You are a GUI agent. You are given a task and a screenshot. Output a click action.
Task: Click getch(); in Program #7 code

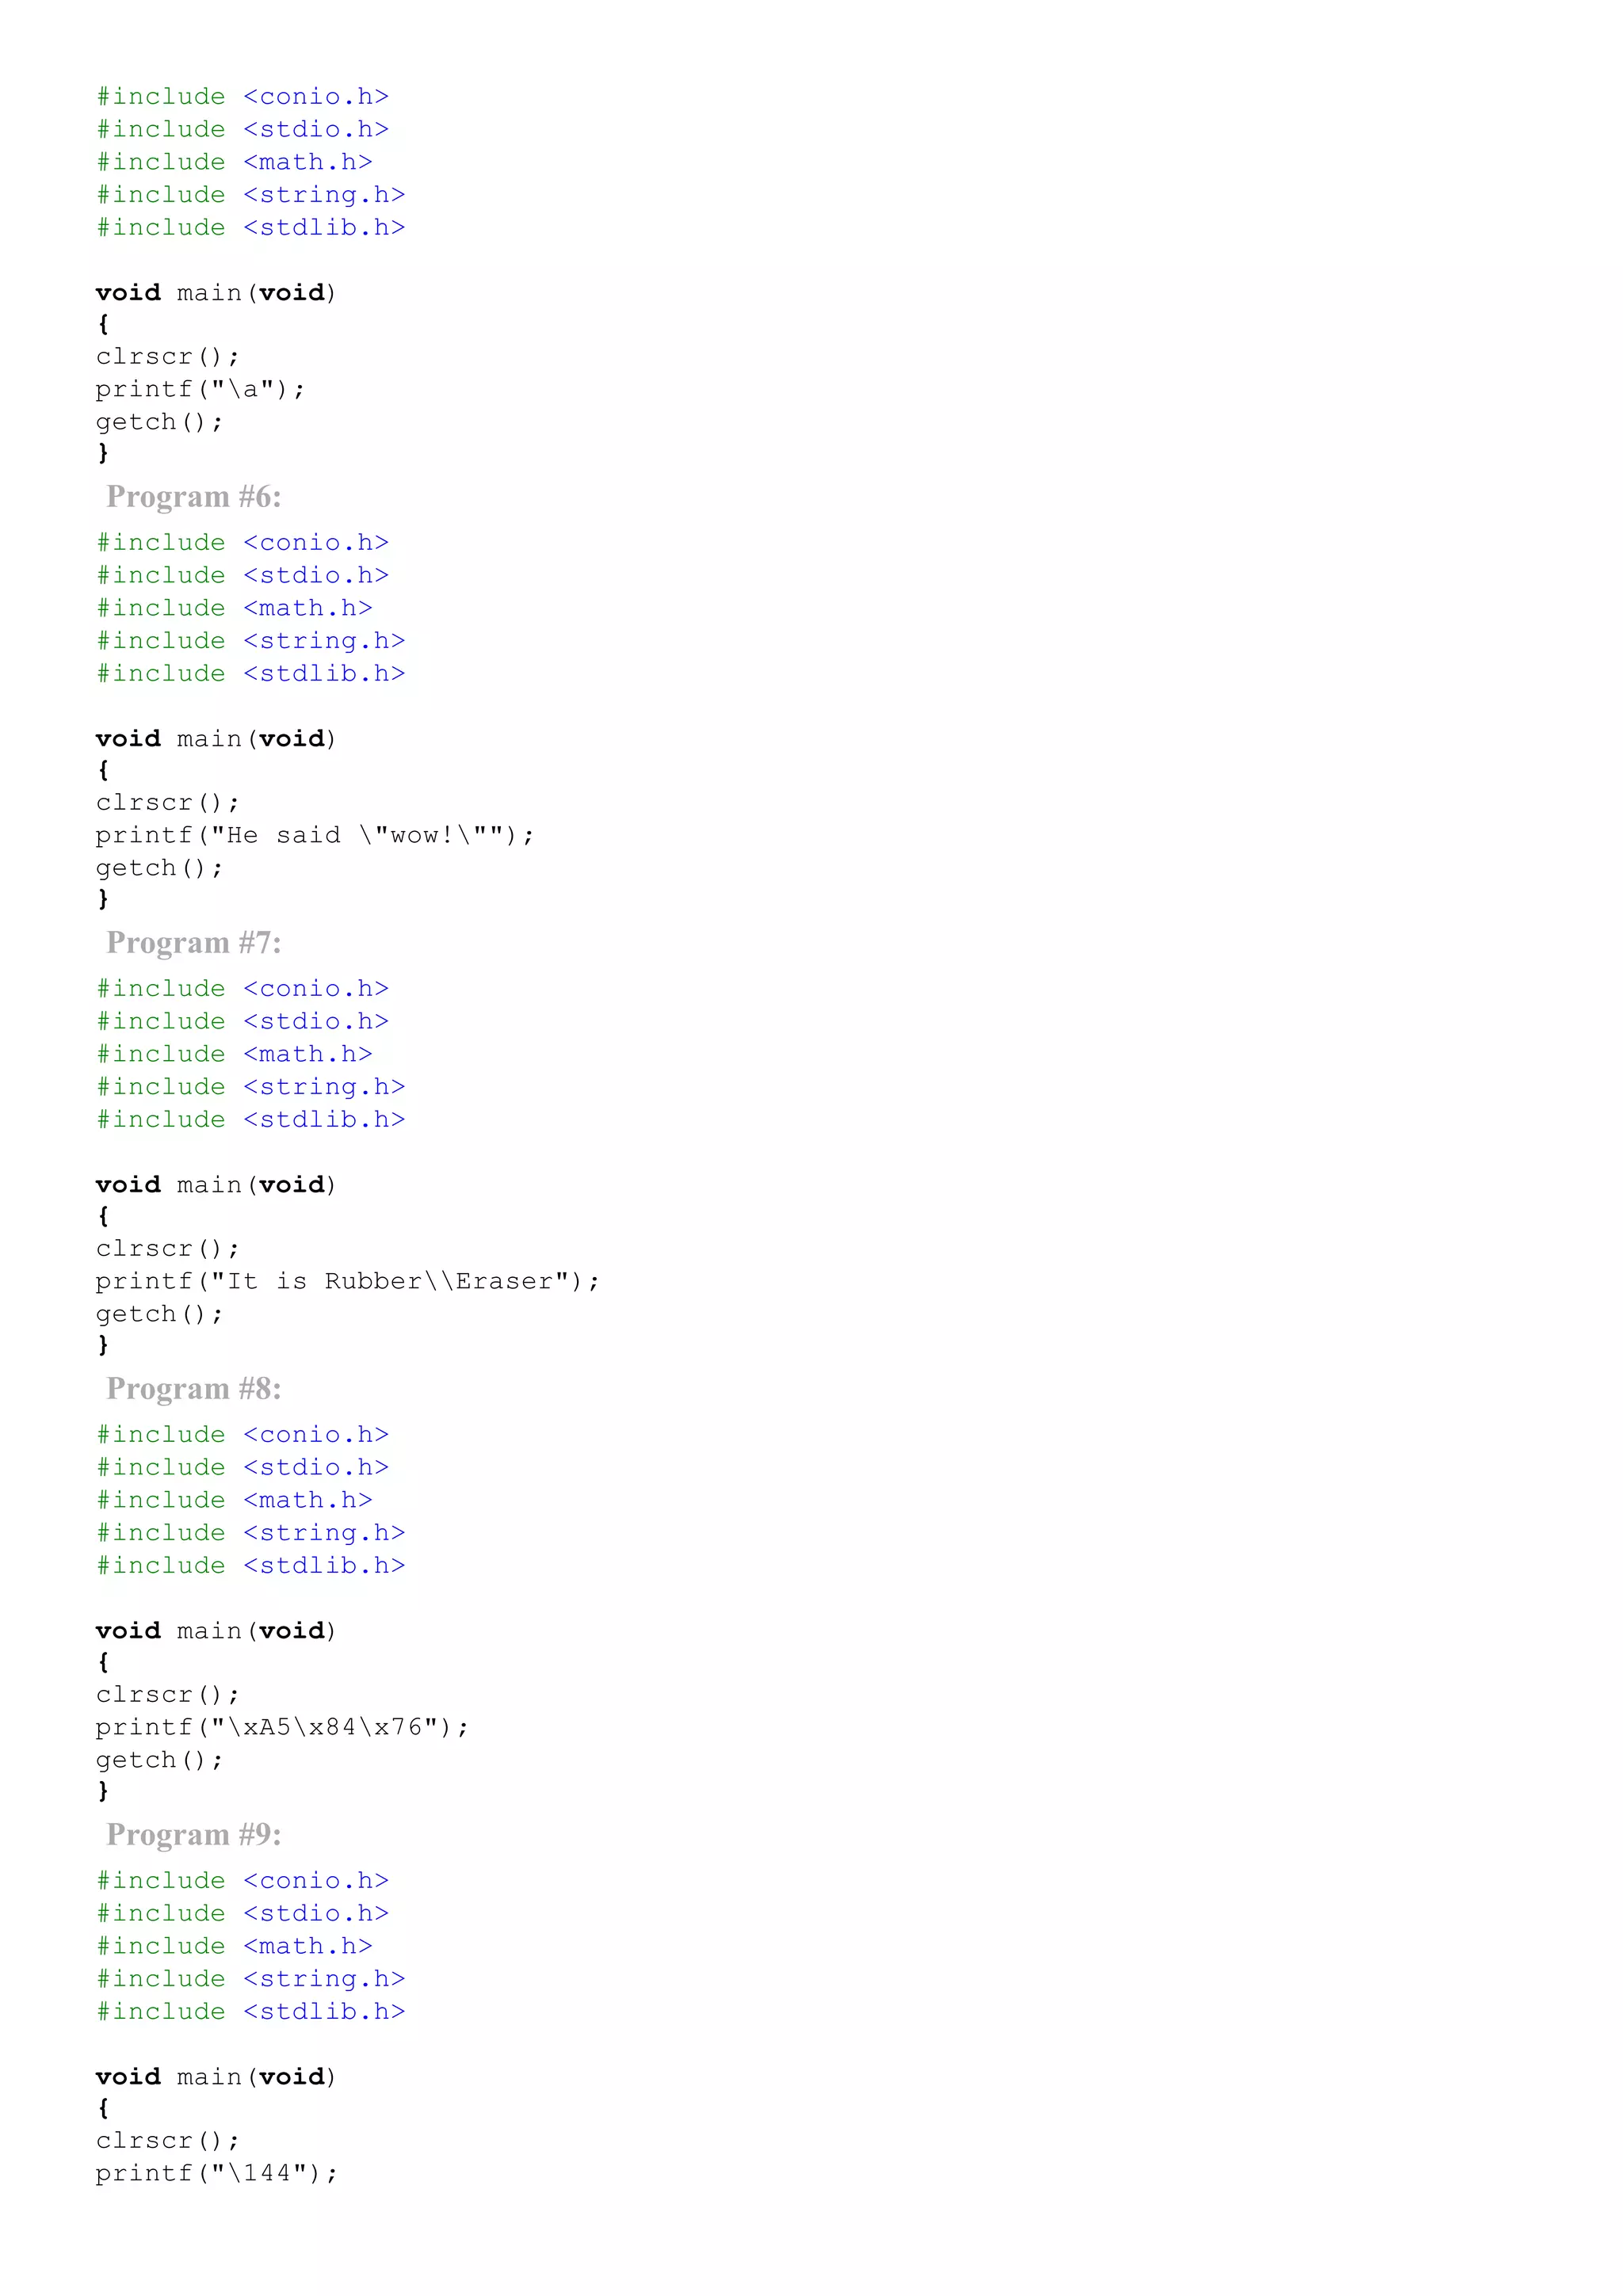click(159, 1314)
